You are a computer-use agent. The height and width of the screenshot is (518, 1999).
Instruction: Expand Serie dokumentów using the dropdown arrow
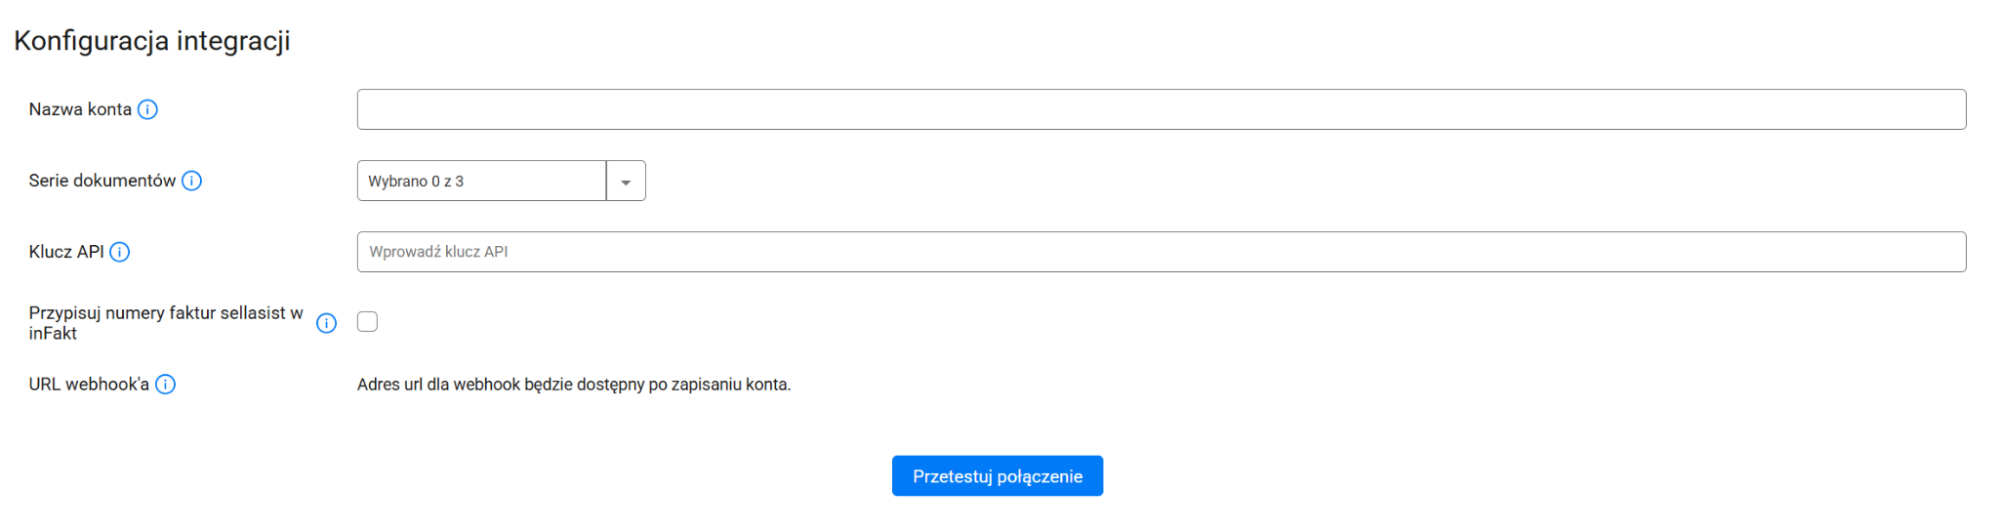626,182
